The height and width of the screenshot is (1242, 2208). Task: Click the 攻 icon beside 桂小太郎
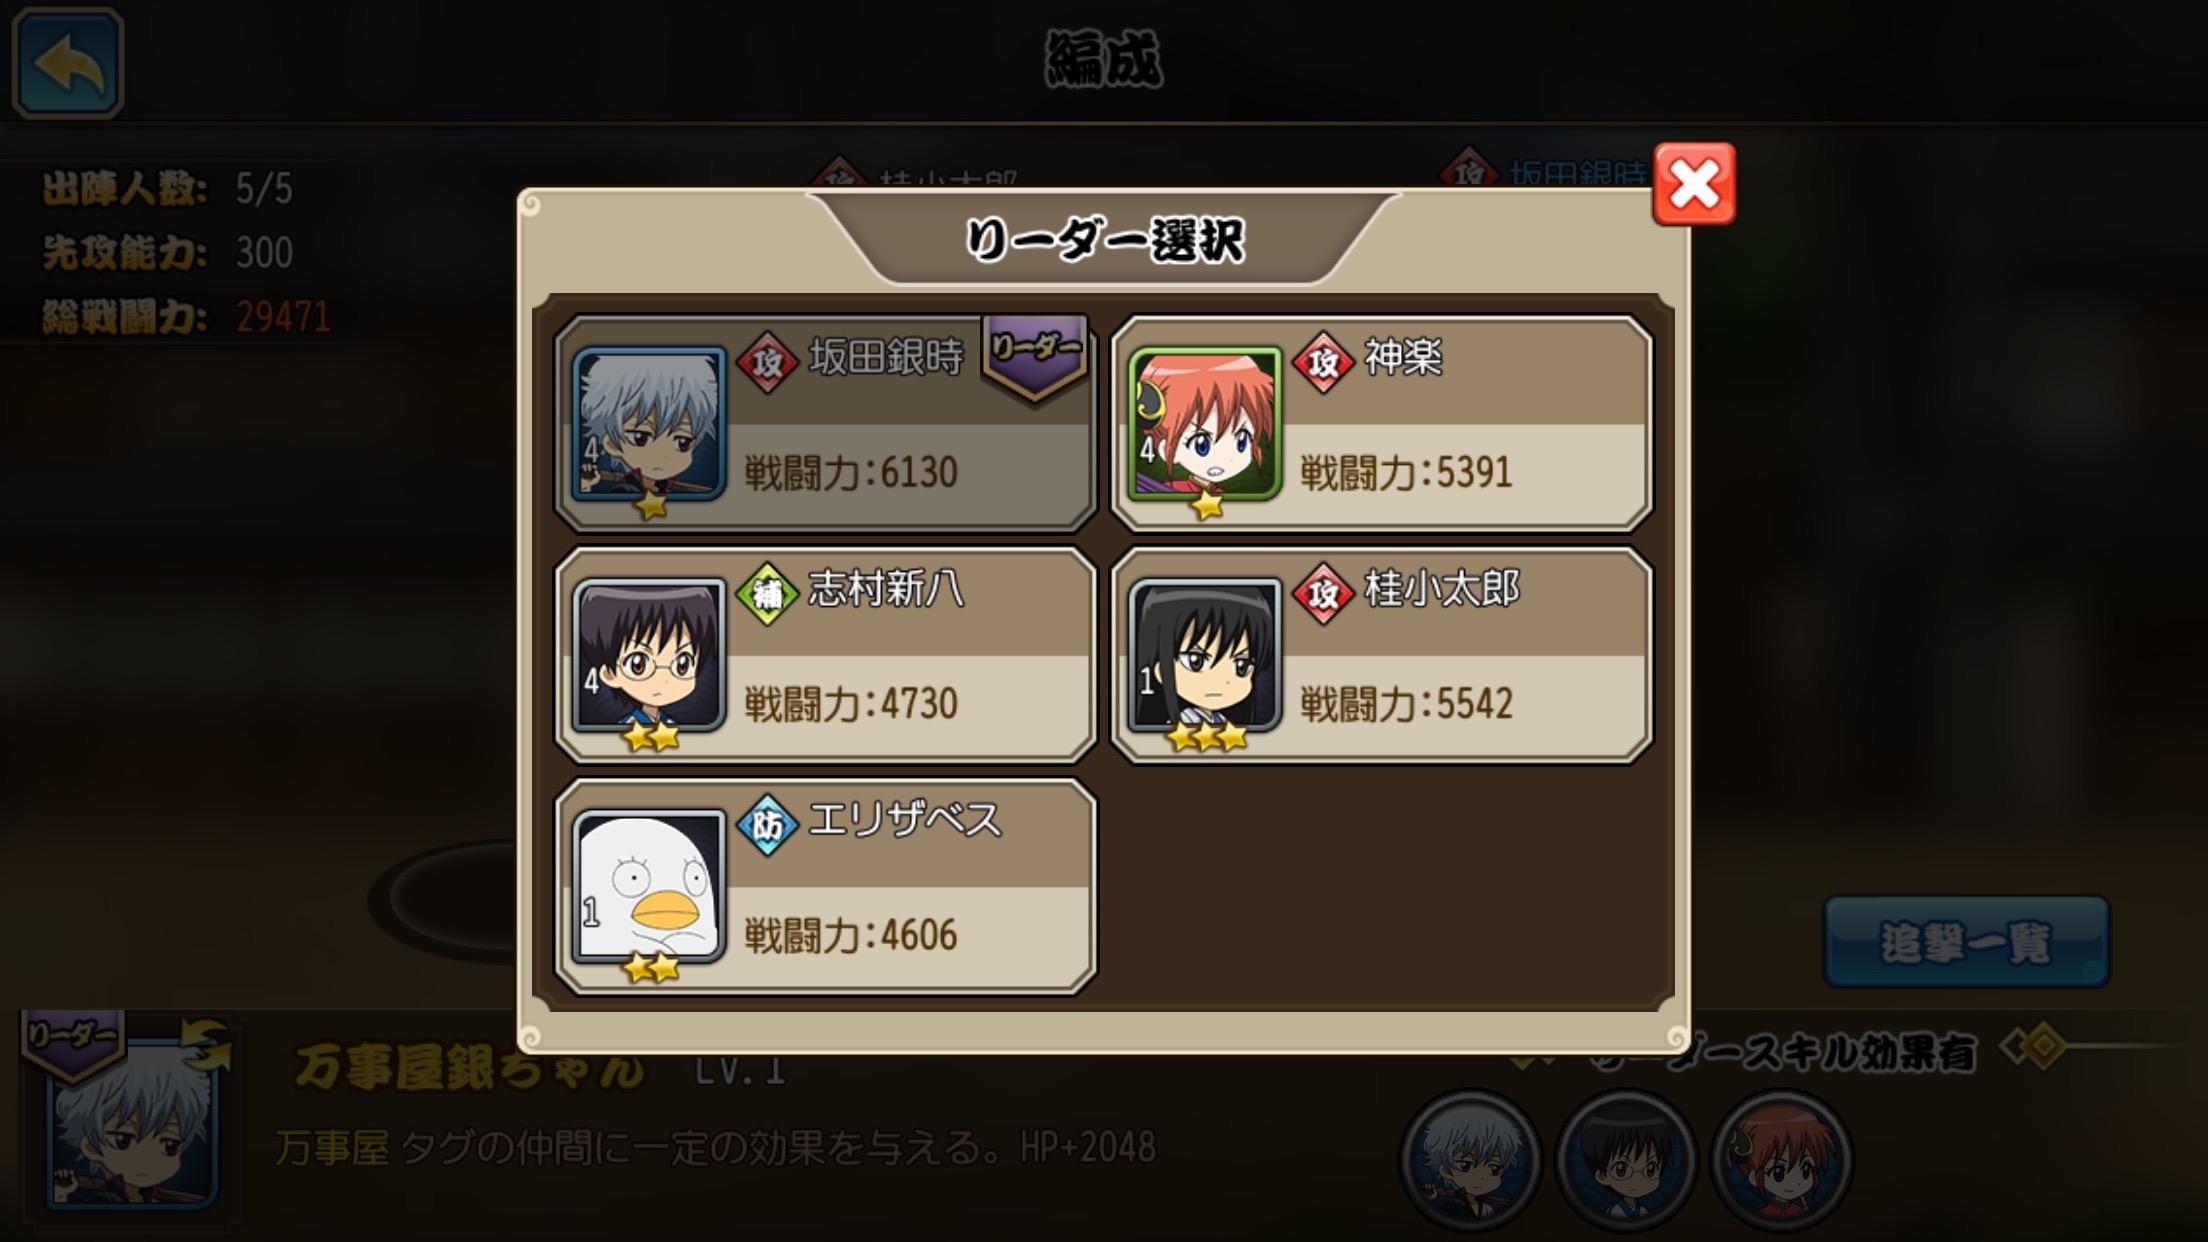point(1323,594)
